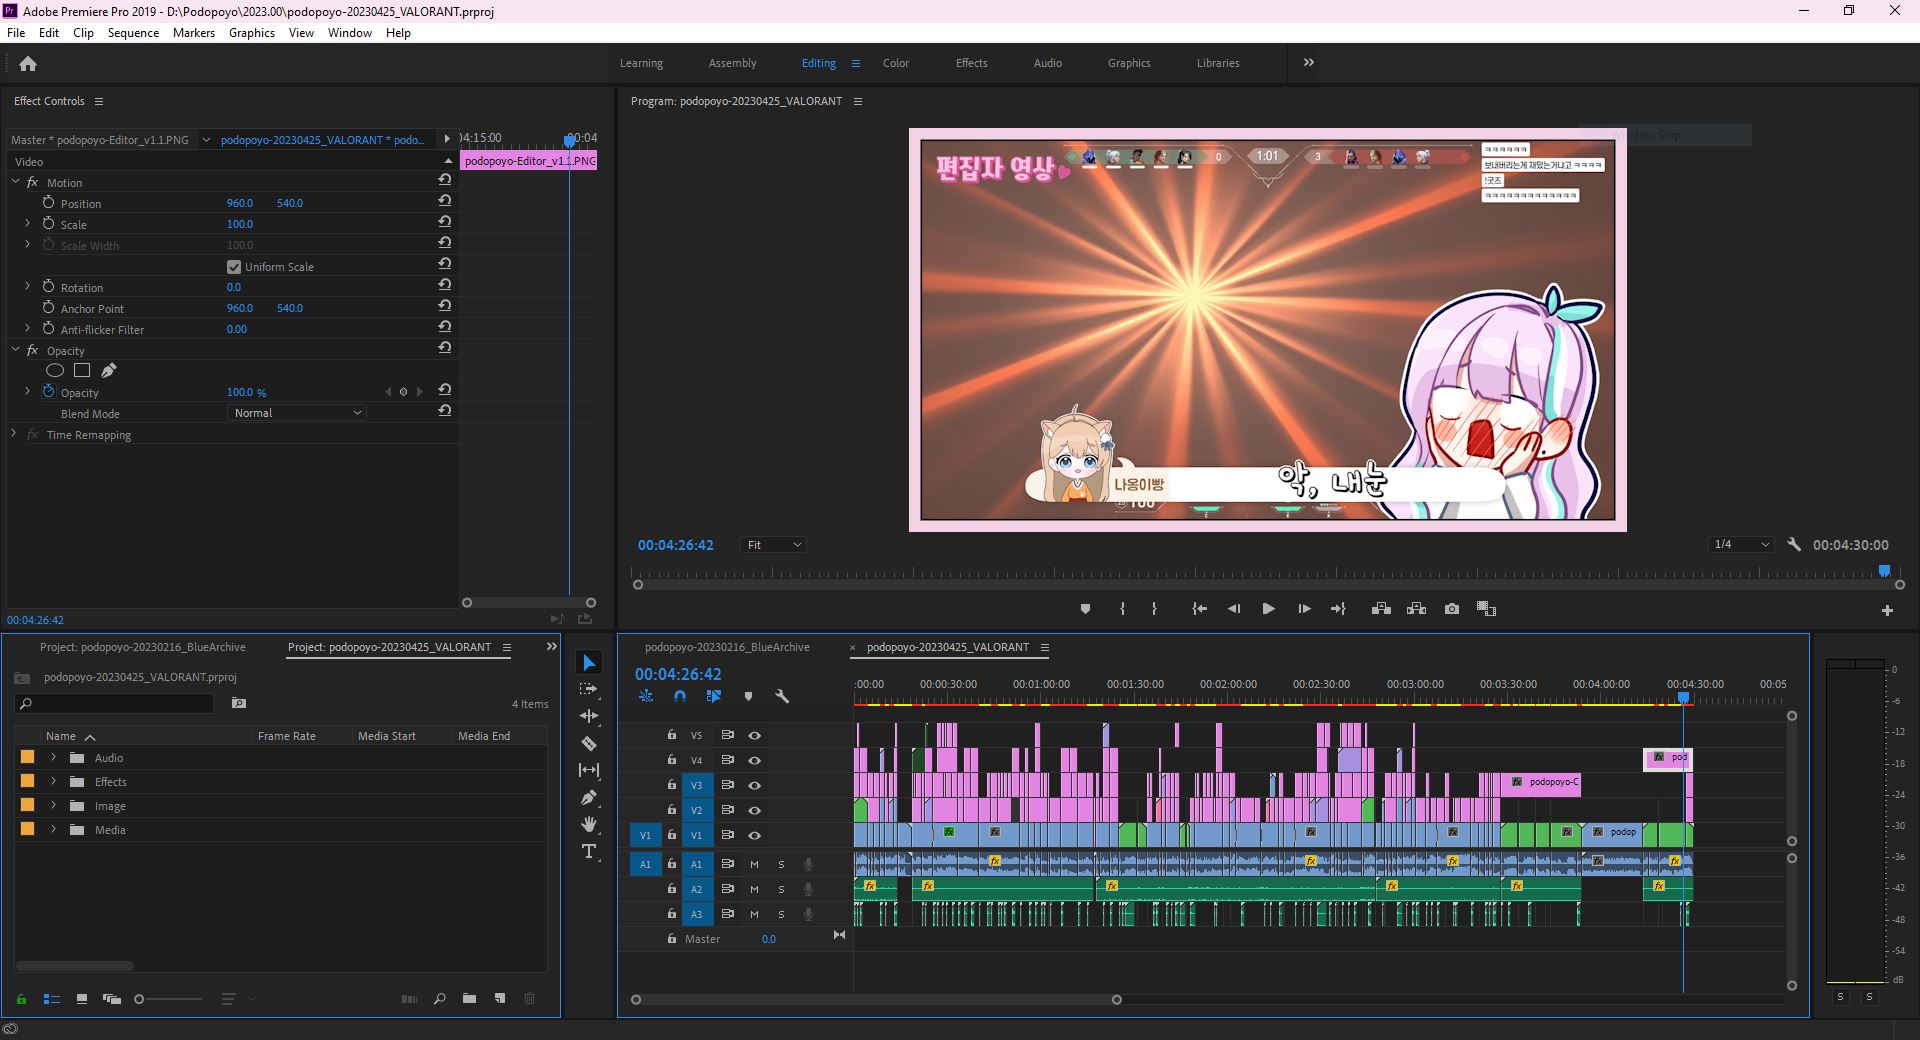Open timeline wrench display settings
This screenshot has width=1920, height=1040.
[x=782, y=696]
